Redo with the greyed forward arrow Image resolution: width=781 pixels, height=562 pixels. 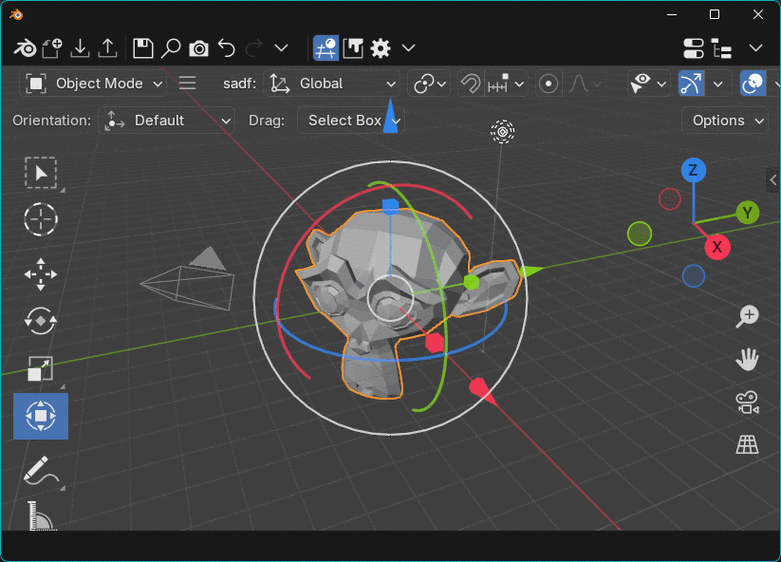[x=254, y=48]
